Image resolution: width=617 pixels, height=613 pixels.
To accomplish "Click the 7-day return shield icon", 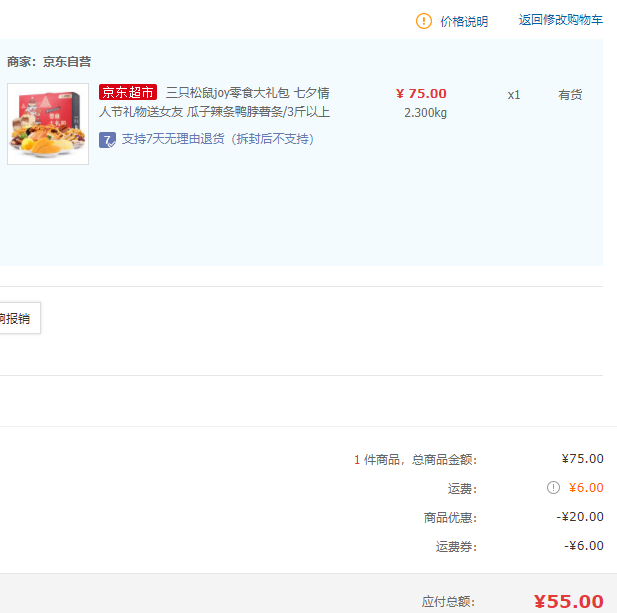I will [107, 140].
